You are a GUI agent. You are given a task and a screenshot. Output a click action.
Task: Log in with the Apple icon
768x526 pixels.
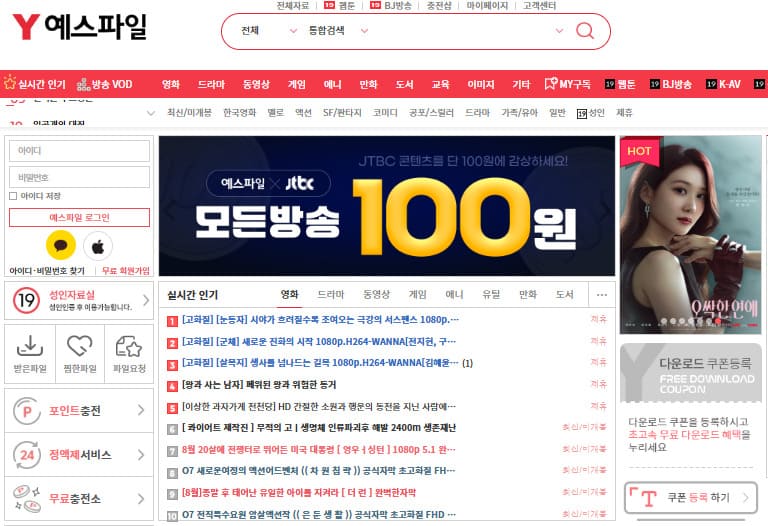98,246
